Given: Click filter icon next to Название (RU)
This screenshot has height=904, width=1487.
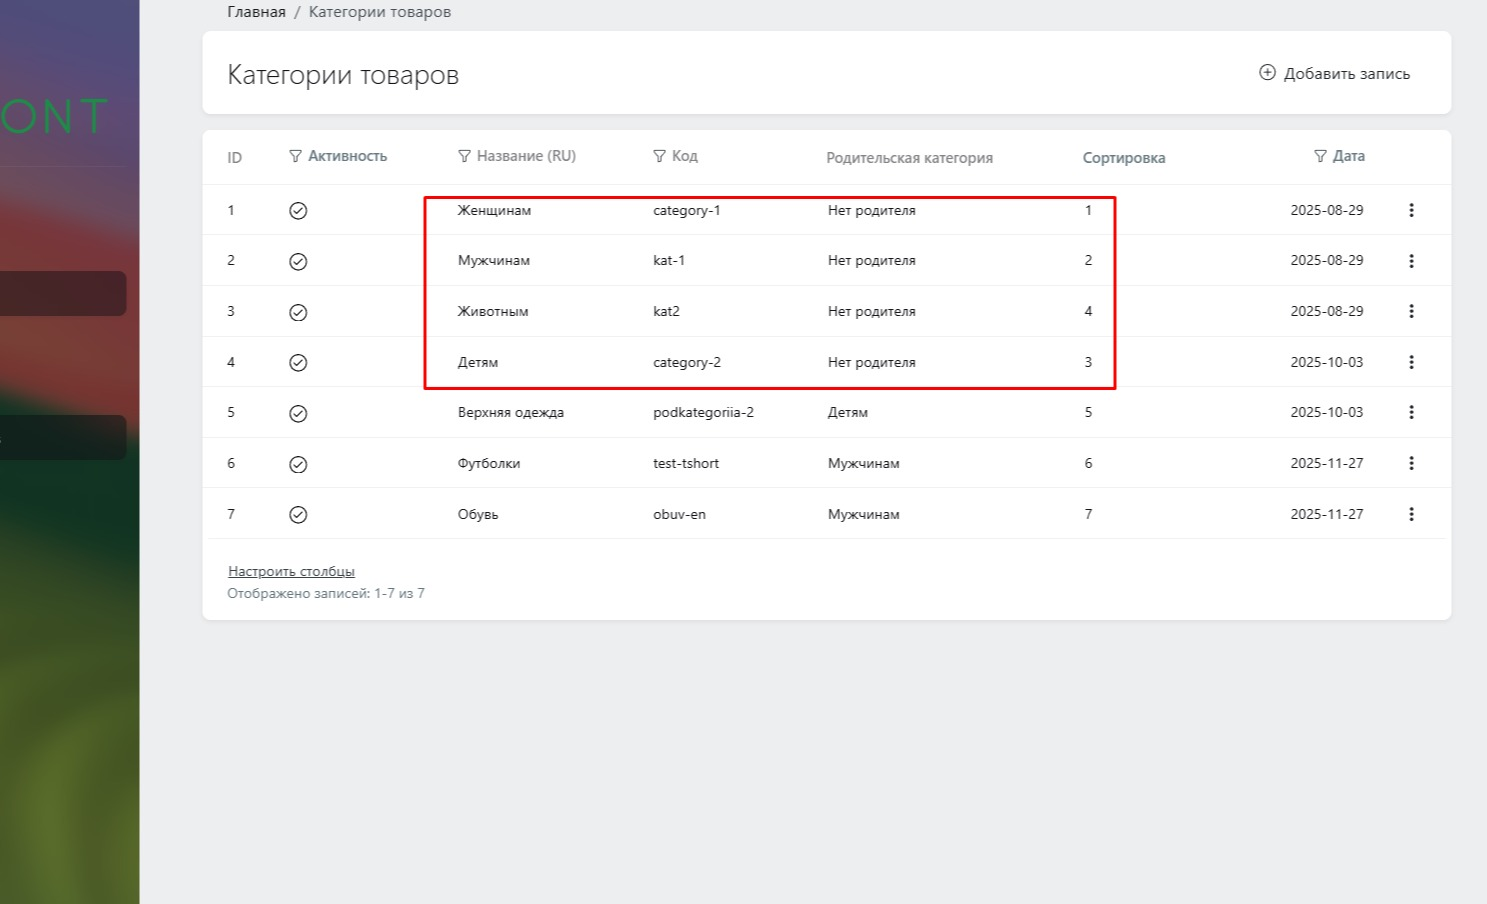Looking at the screenshot, I should point(464,157).
